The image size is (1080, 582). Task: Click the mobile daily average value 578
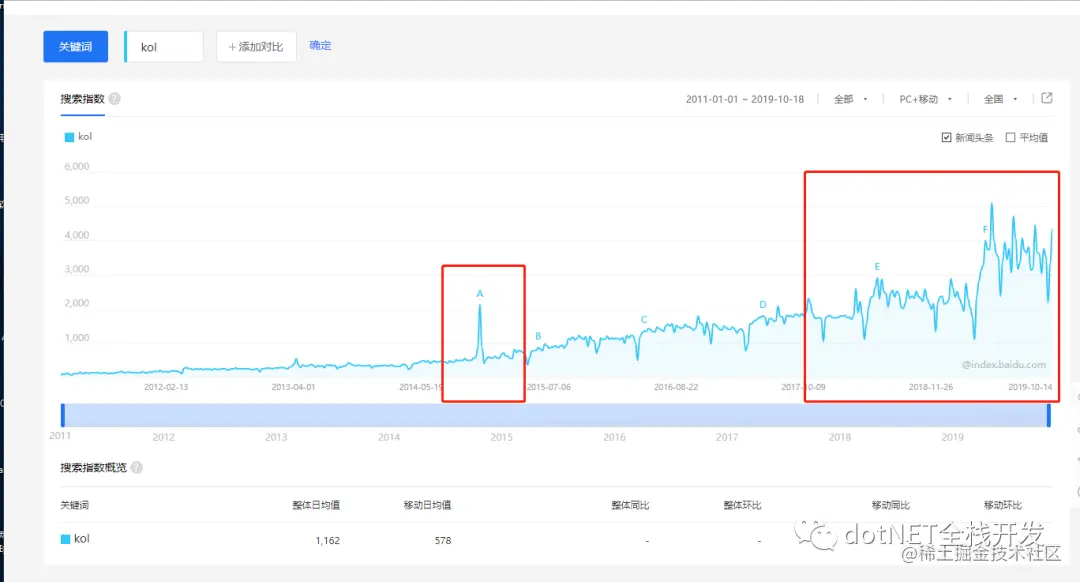point(443,541)
